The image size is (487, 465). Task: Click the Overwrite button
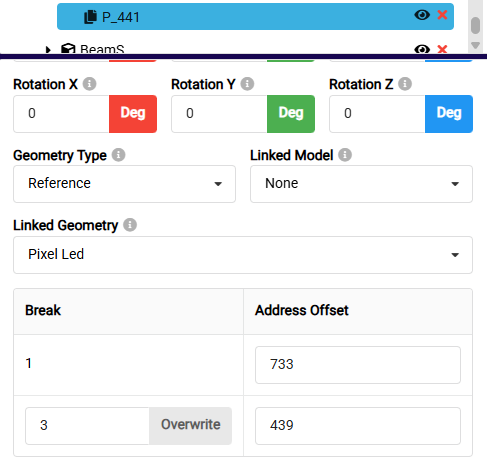[190, 426]
